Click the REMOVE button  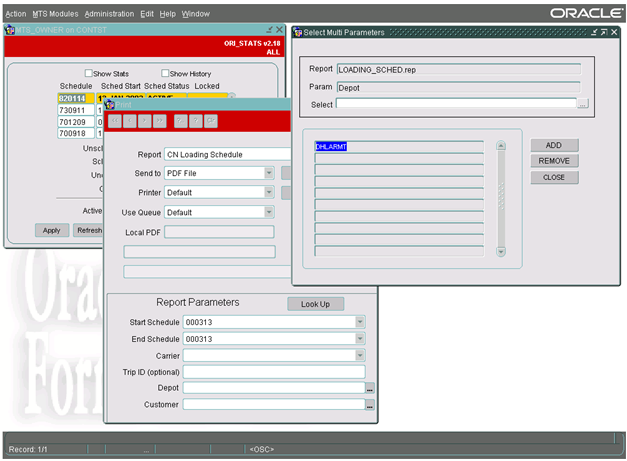[554, 161]
